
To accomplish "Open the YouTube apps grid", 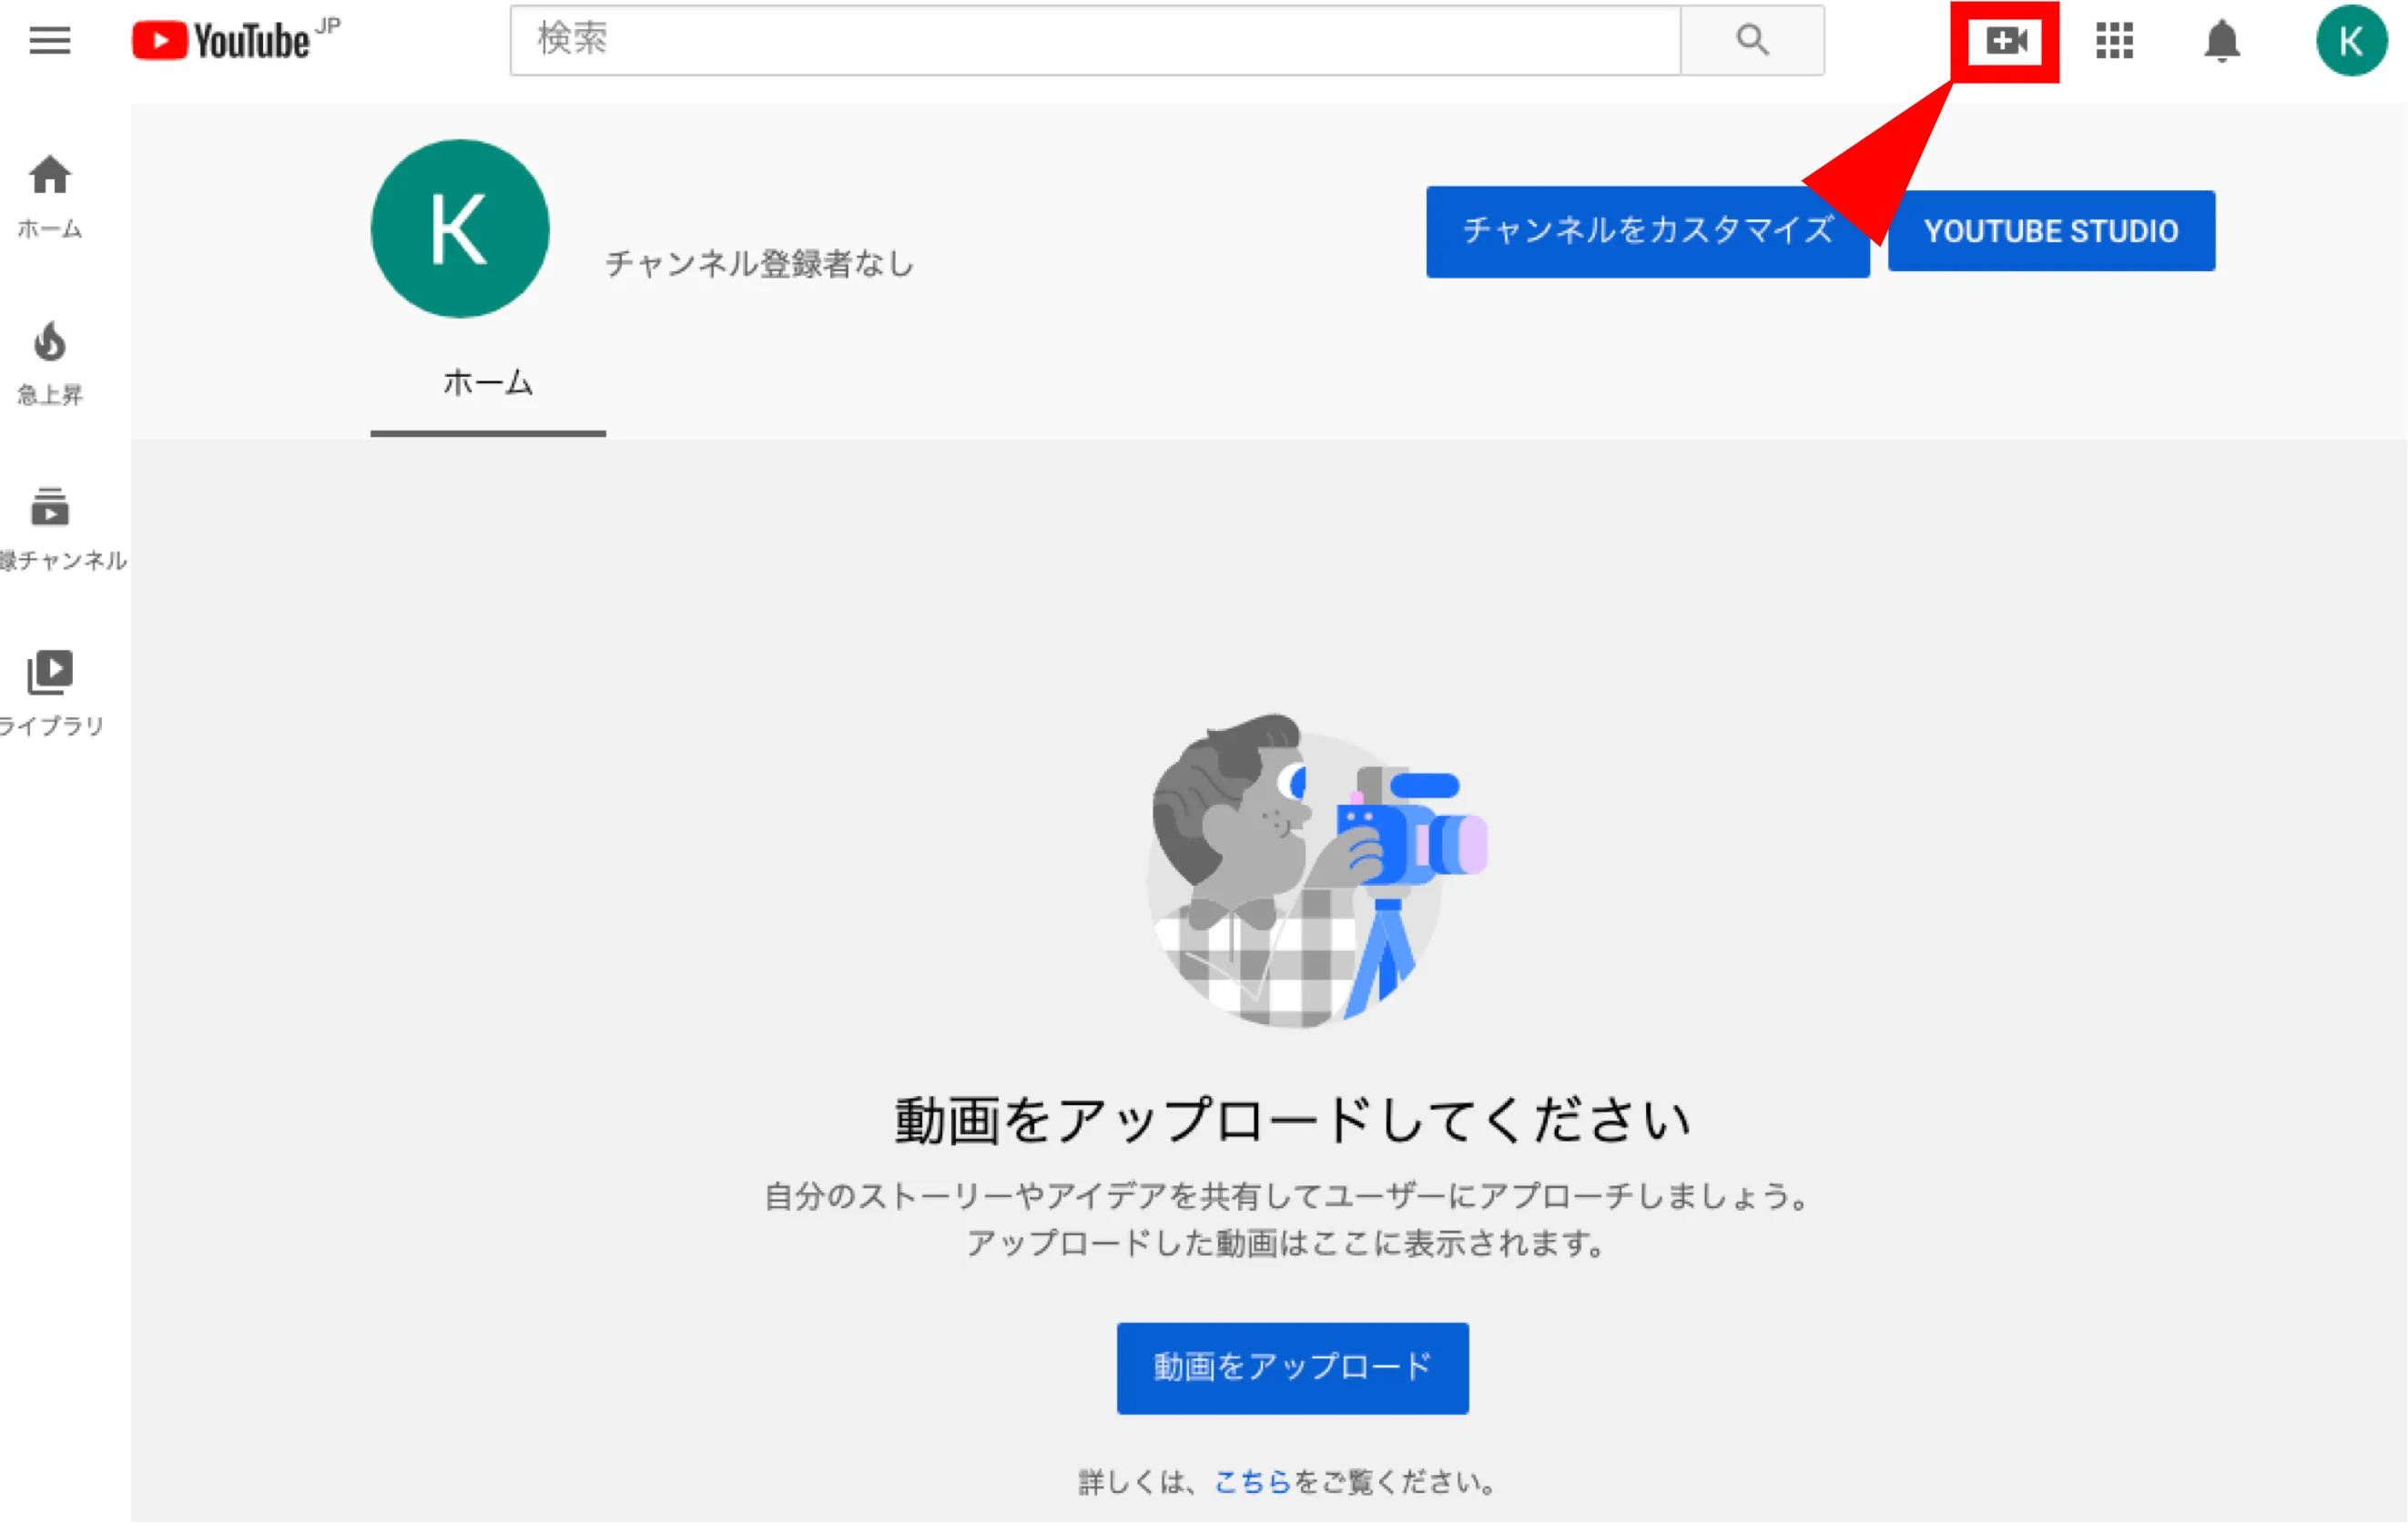I will [x=2114, y=40].
